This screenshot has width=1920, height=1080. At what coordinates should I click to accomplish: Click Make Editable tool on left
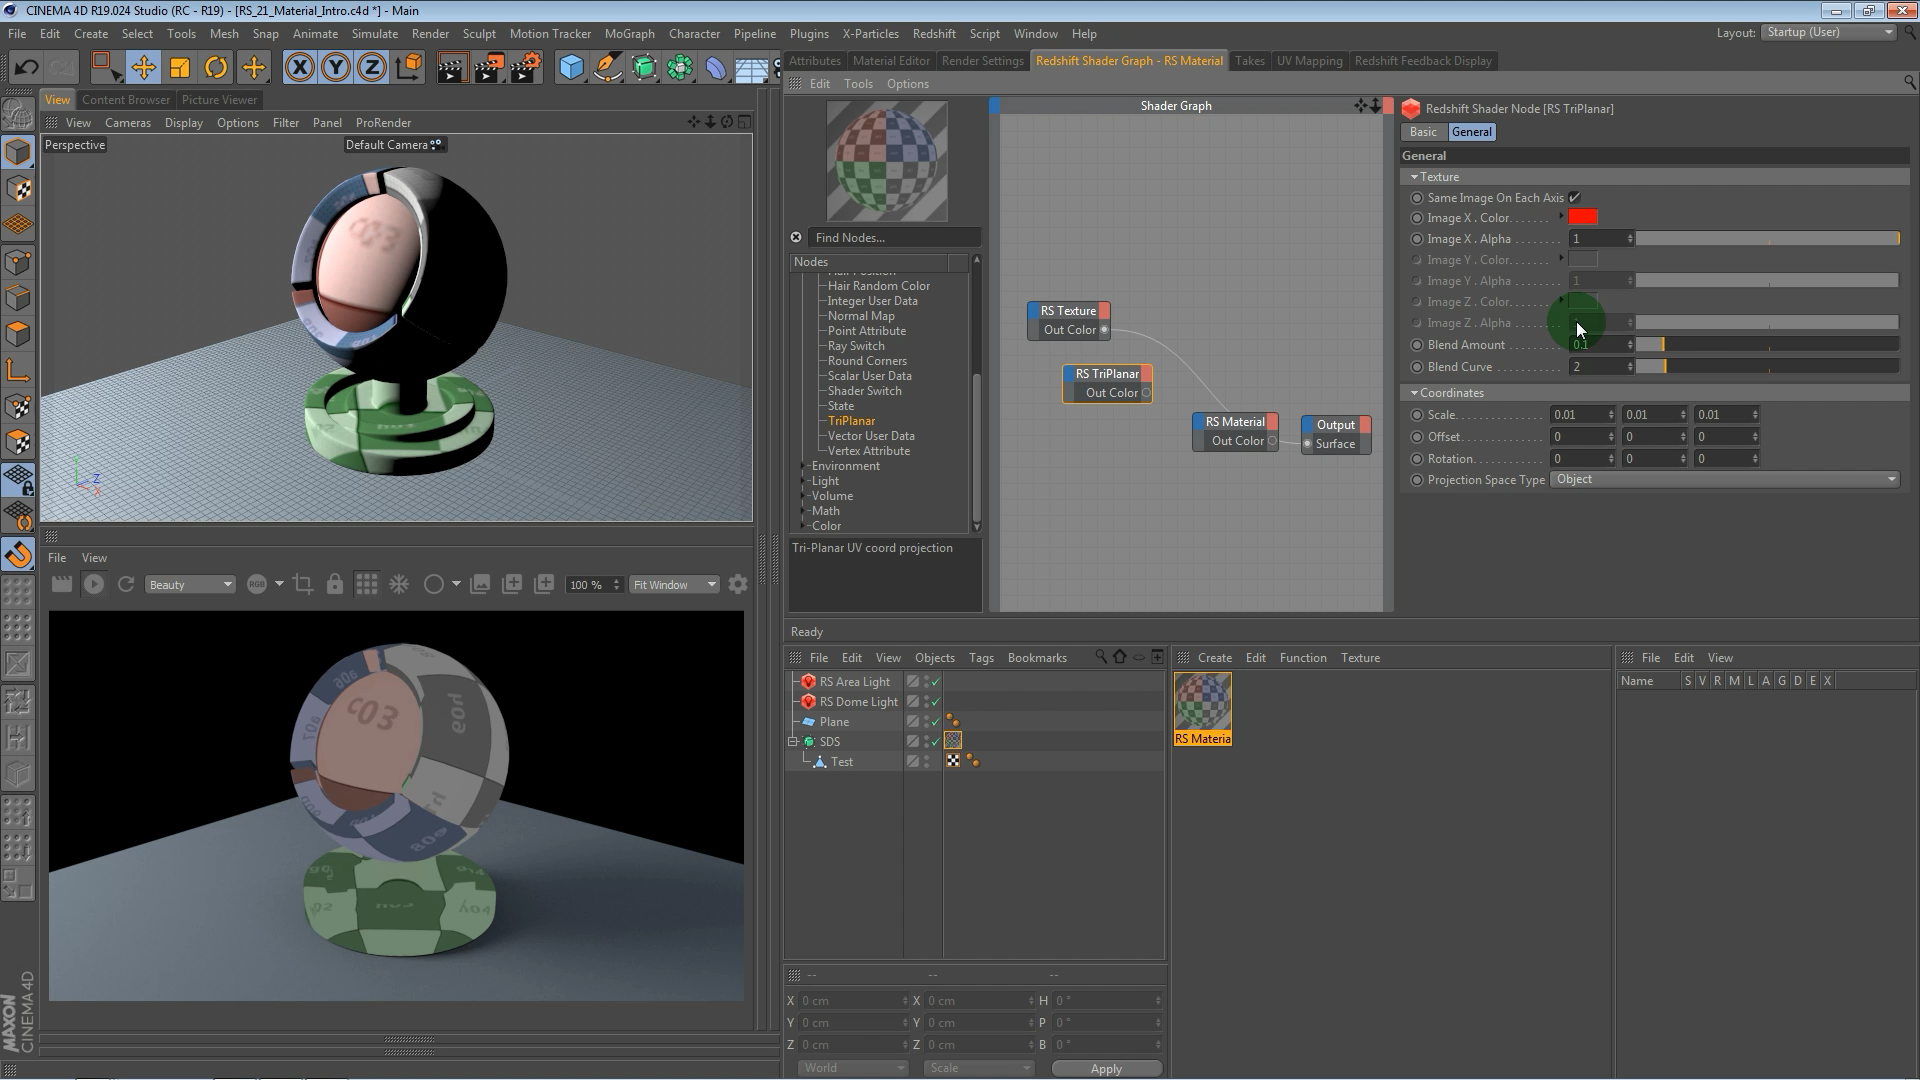[18, 116]
